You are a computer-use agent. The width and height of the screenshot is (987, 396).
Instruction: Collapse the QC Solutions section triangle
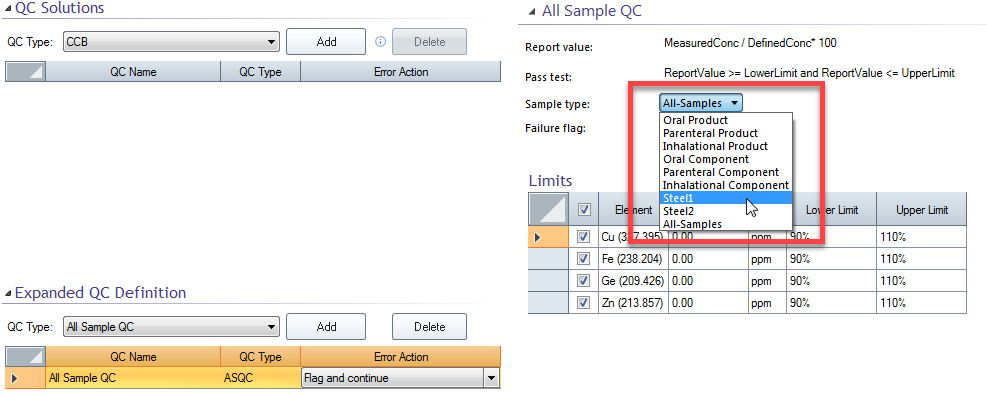pyautogui.click(x=7, y=8)
